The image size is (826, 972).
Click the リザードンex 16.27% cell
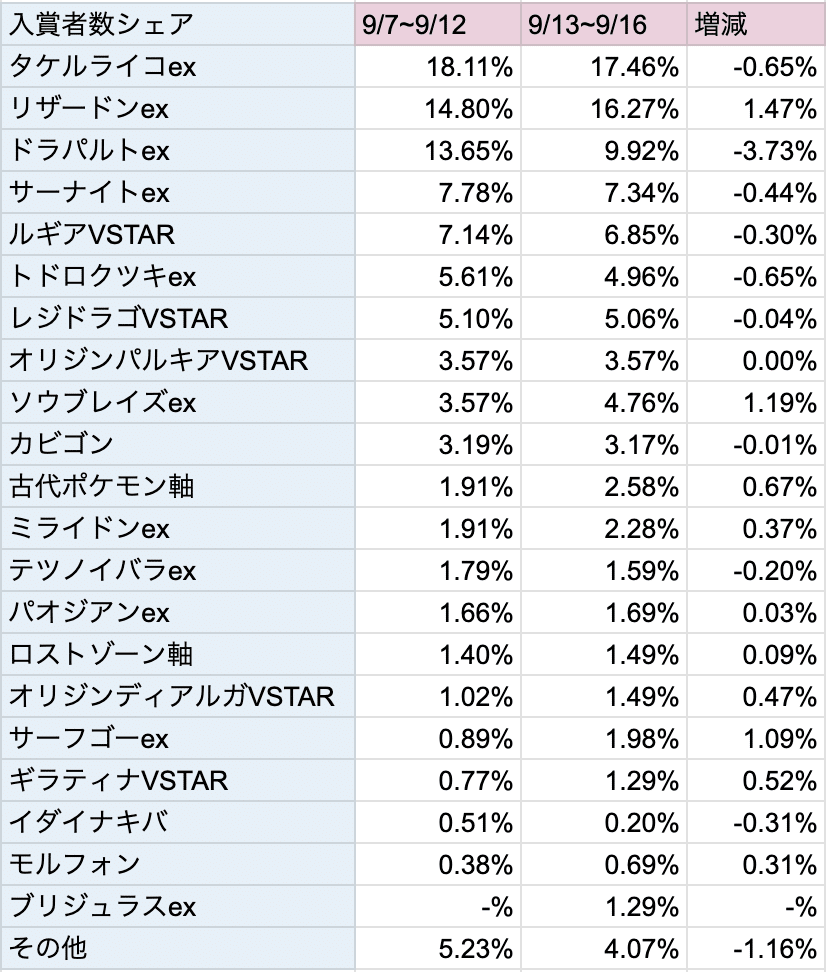click(x=604, y=108)
